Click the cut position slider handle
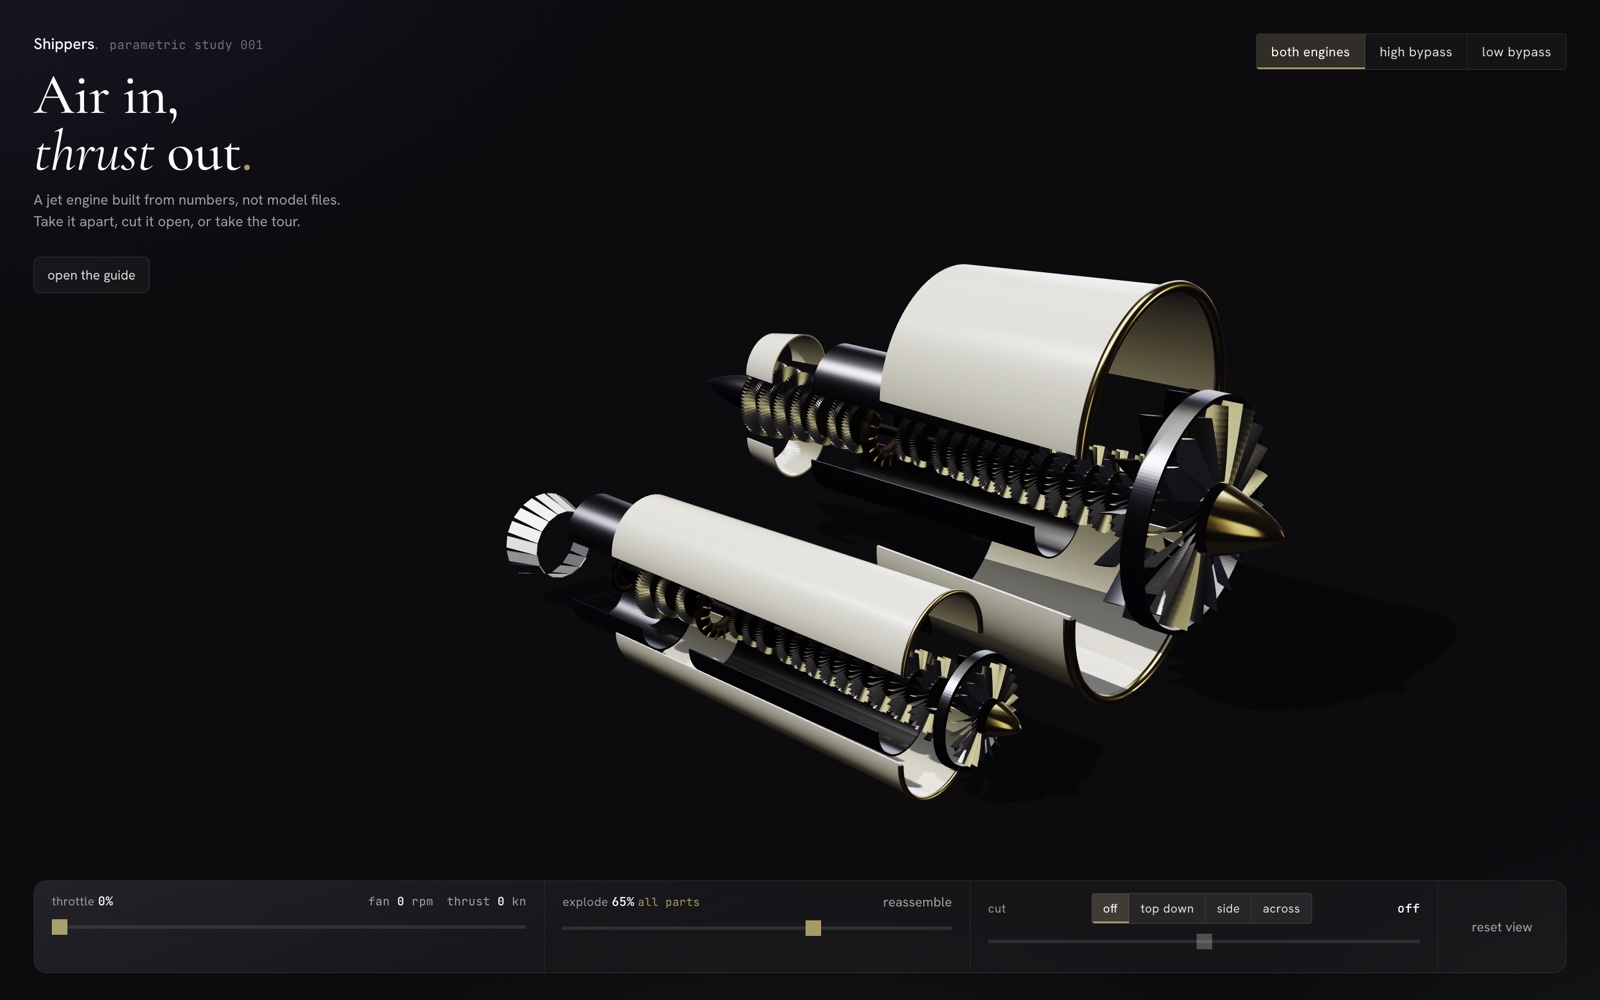Image resolution: width=1600 pixels, height=1000 pixels. point(1204,941)
